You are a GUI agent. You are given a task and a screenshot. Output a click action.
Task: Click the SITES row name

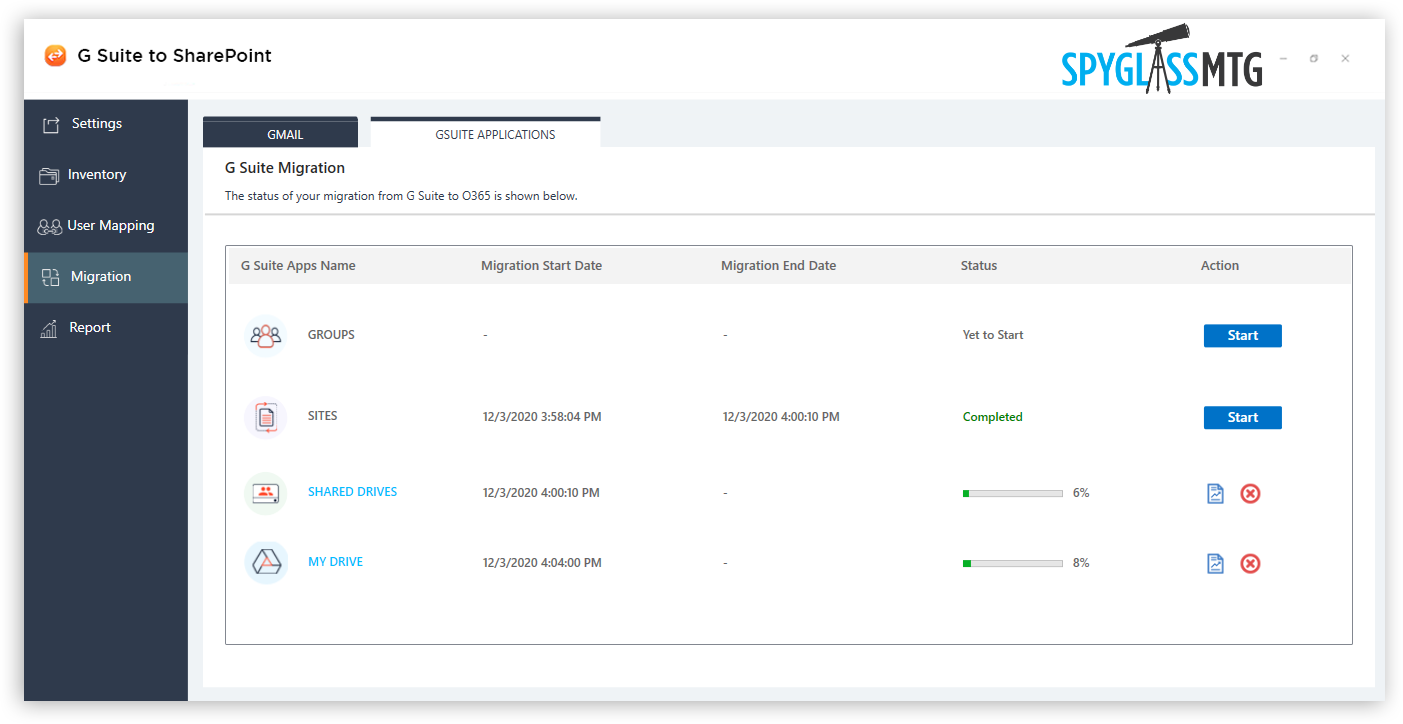[x=323, y=416]
